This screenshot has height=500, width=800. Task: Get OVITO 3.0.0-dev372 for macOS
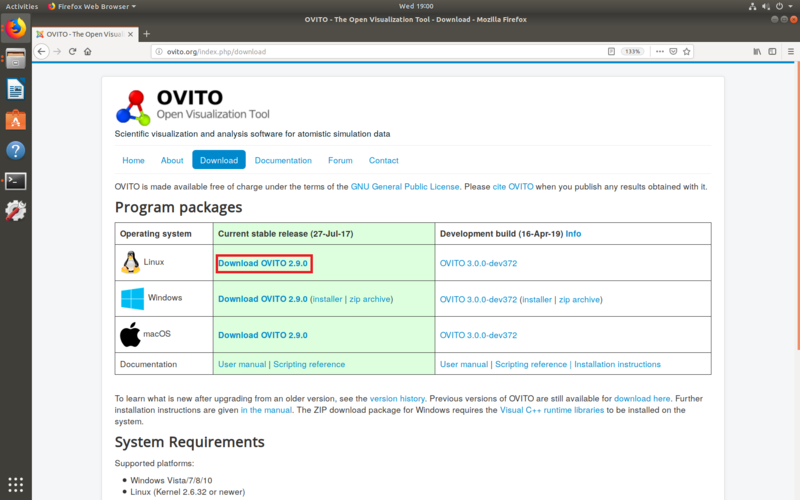478,335
